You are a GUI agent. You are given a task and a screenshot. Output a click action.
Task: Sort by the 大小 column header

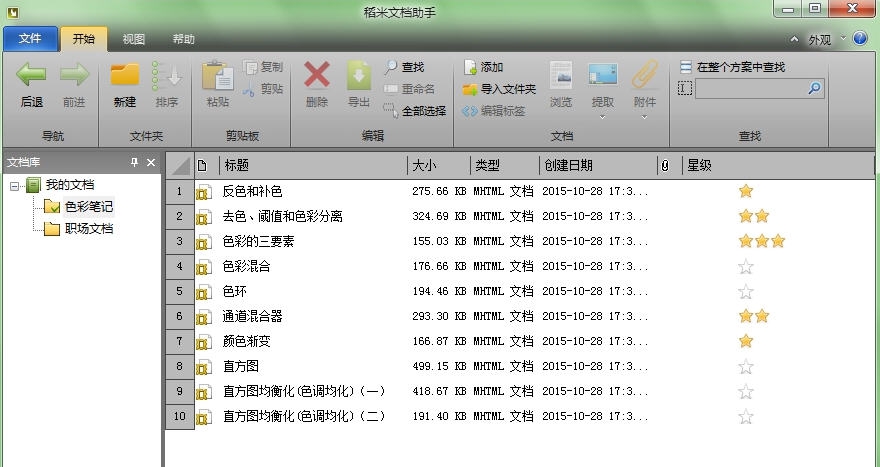pyautogui.click(x=439, y=165)
